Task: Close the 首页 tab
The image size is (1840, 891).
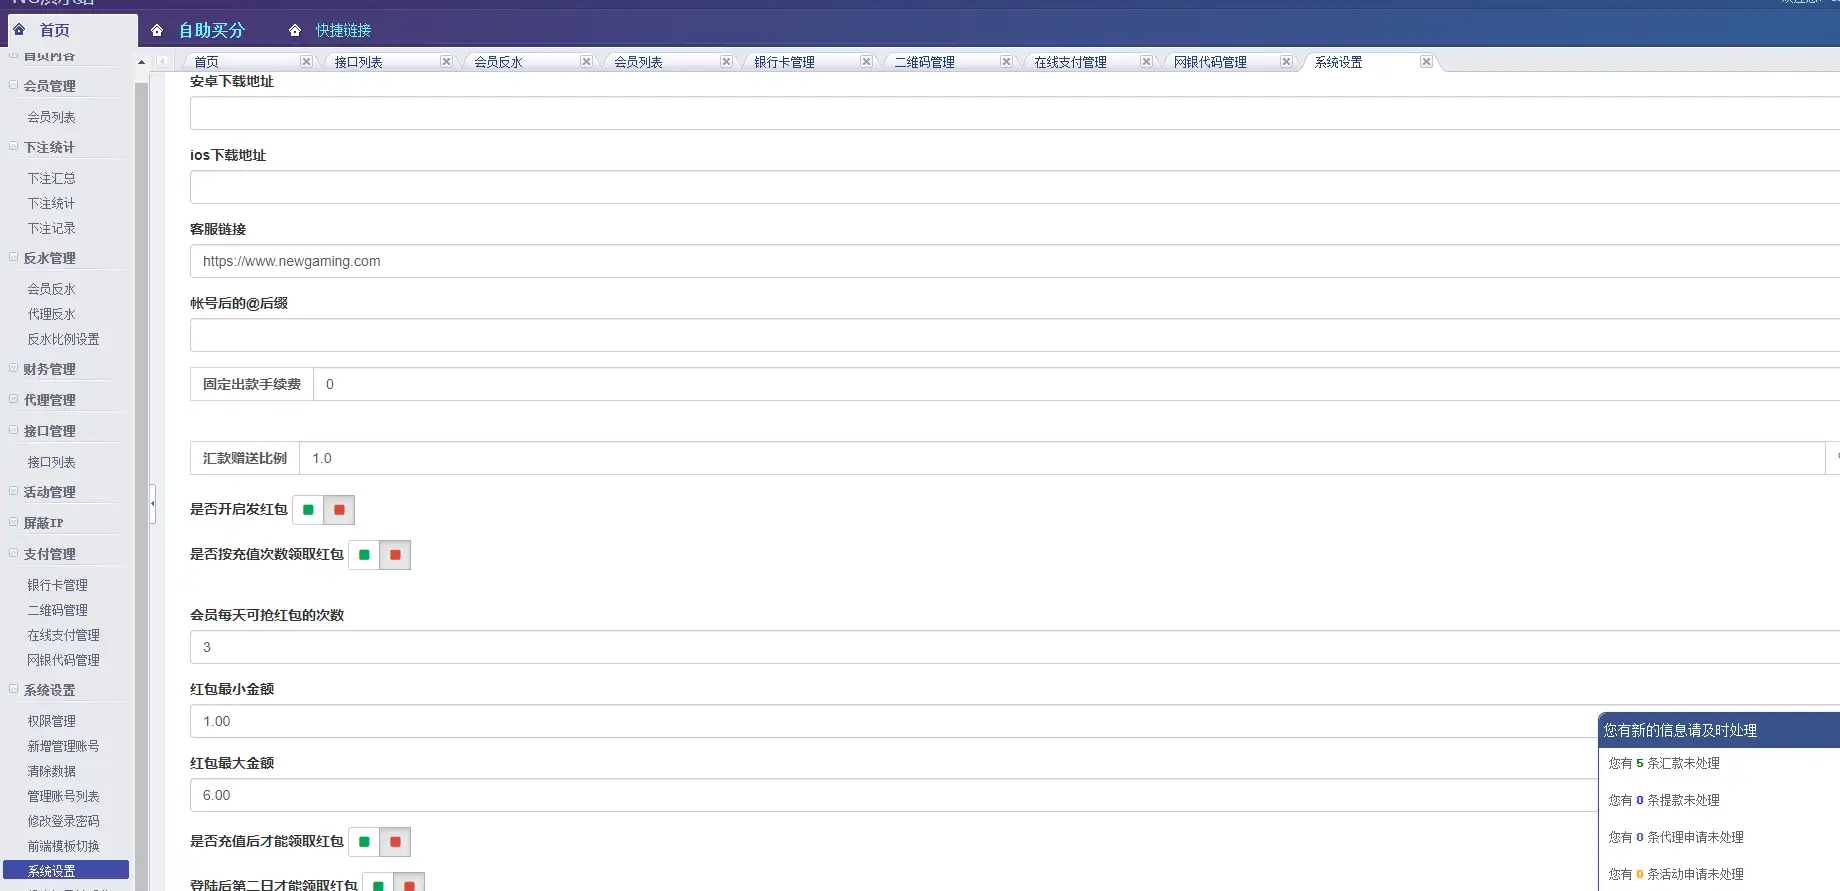Action: pos(306,62)
